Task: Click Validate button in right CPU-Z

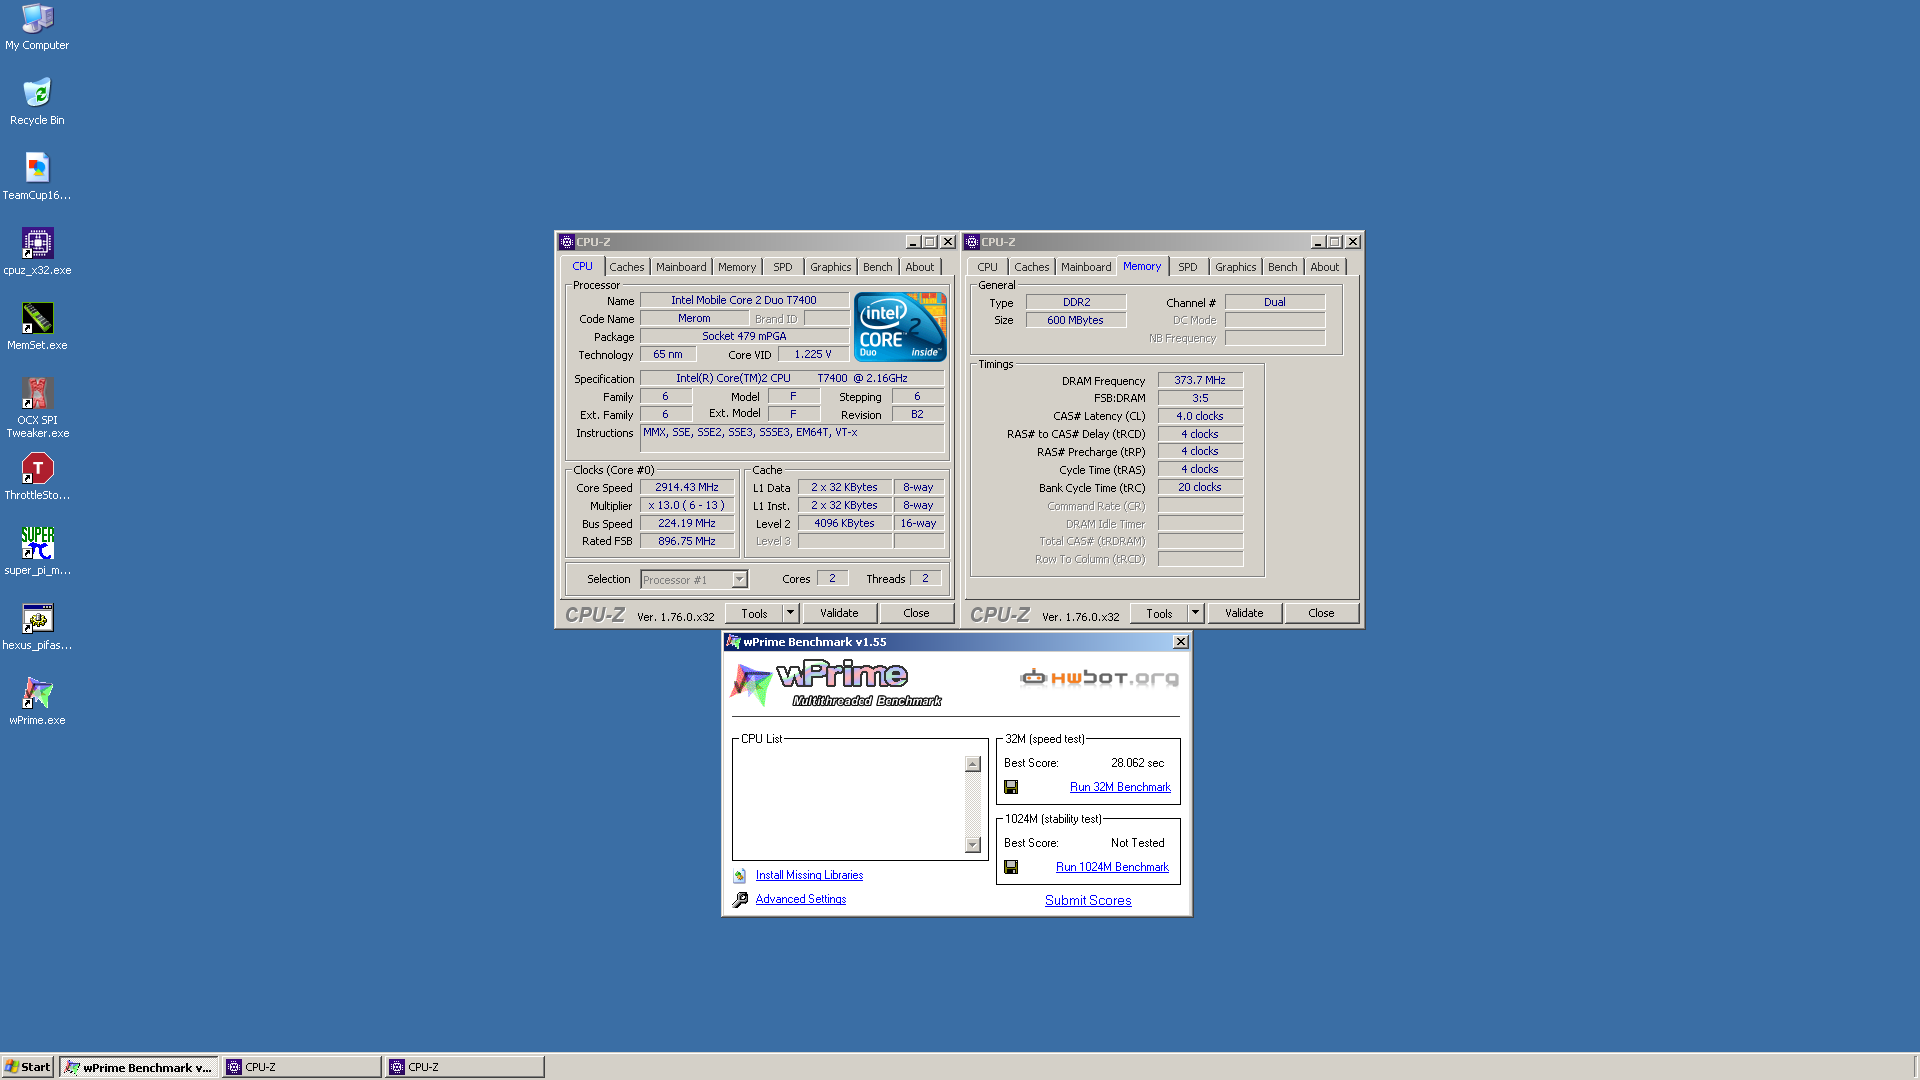Action: coord(1244,613)
